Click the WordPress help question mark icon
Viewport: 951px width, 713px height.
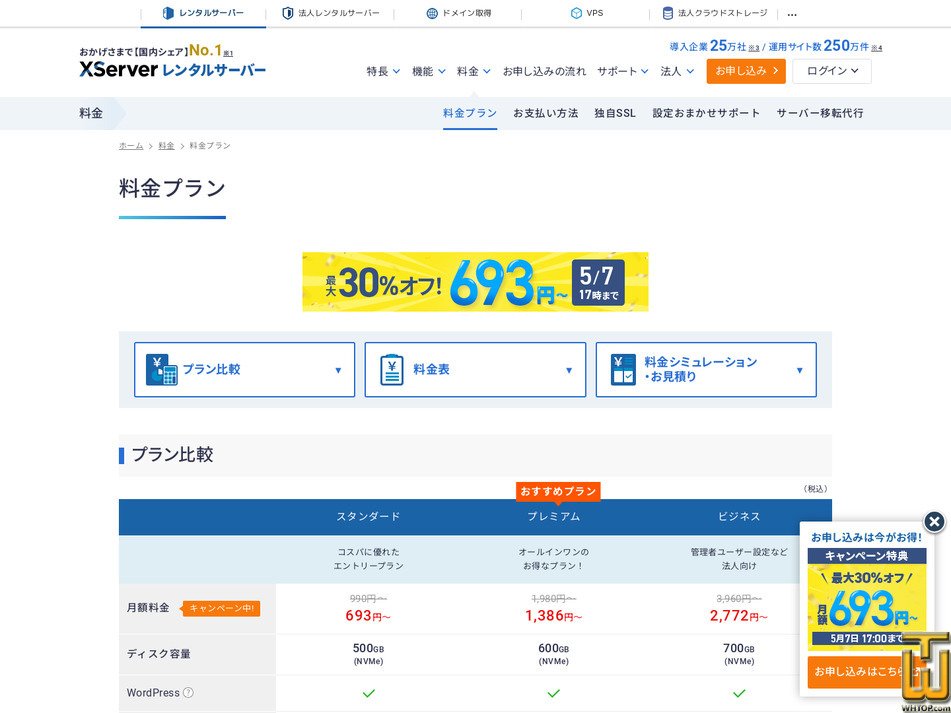(188, 692)
